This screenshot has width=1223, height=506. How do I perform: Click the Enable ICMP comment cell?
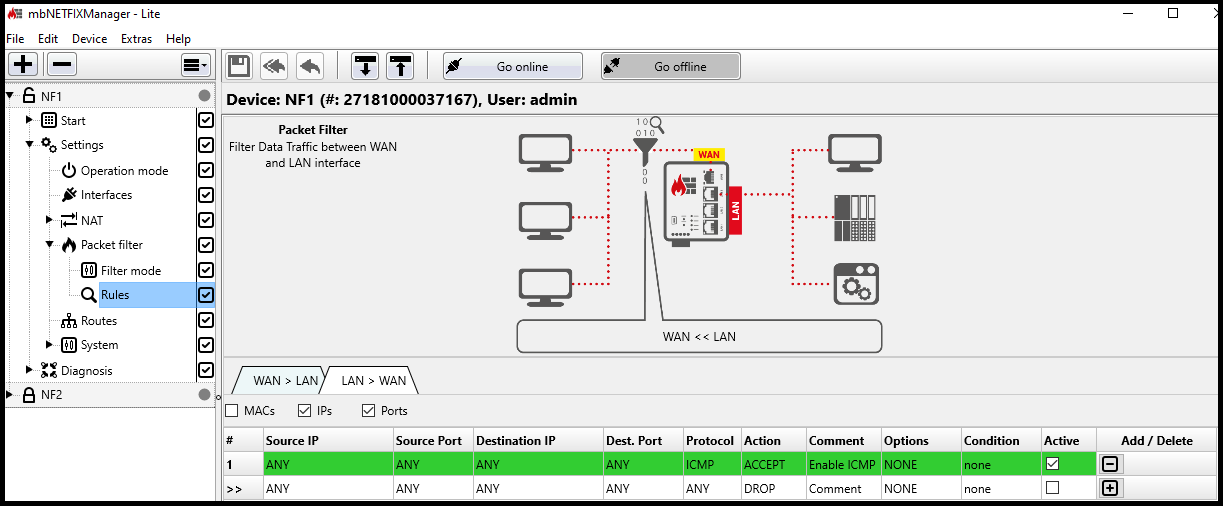(x=843, y=464)
